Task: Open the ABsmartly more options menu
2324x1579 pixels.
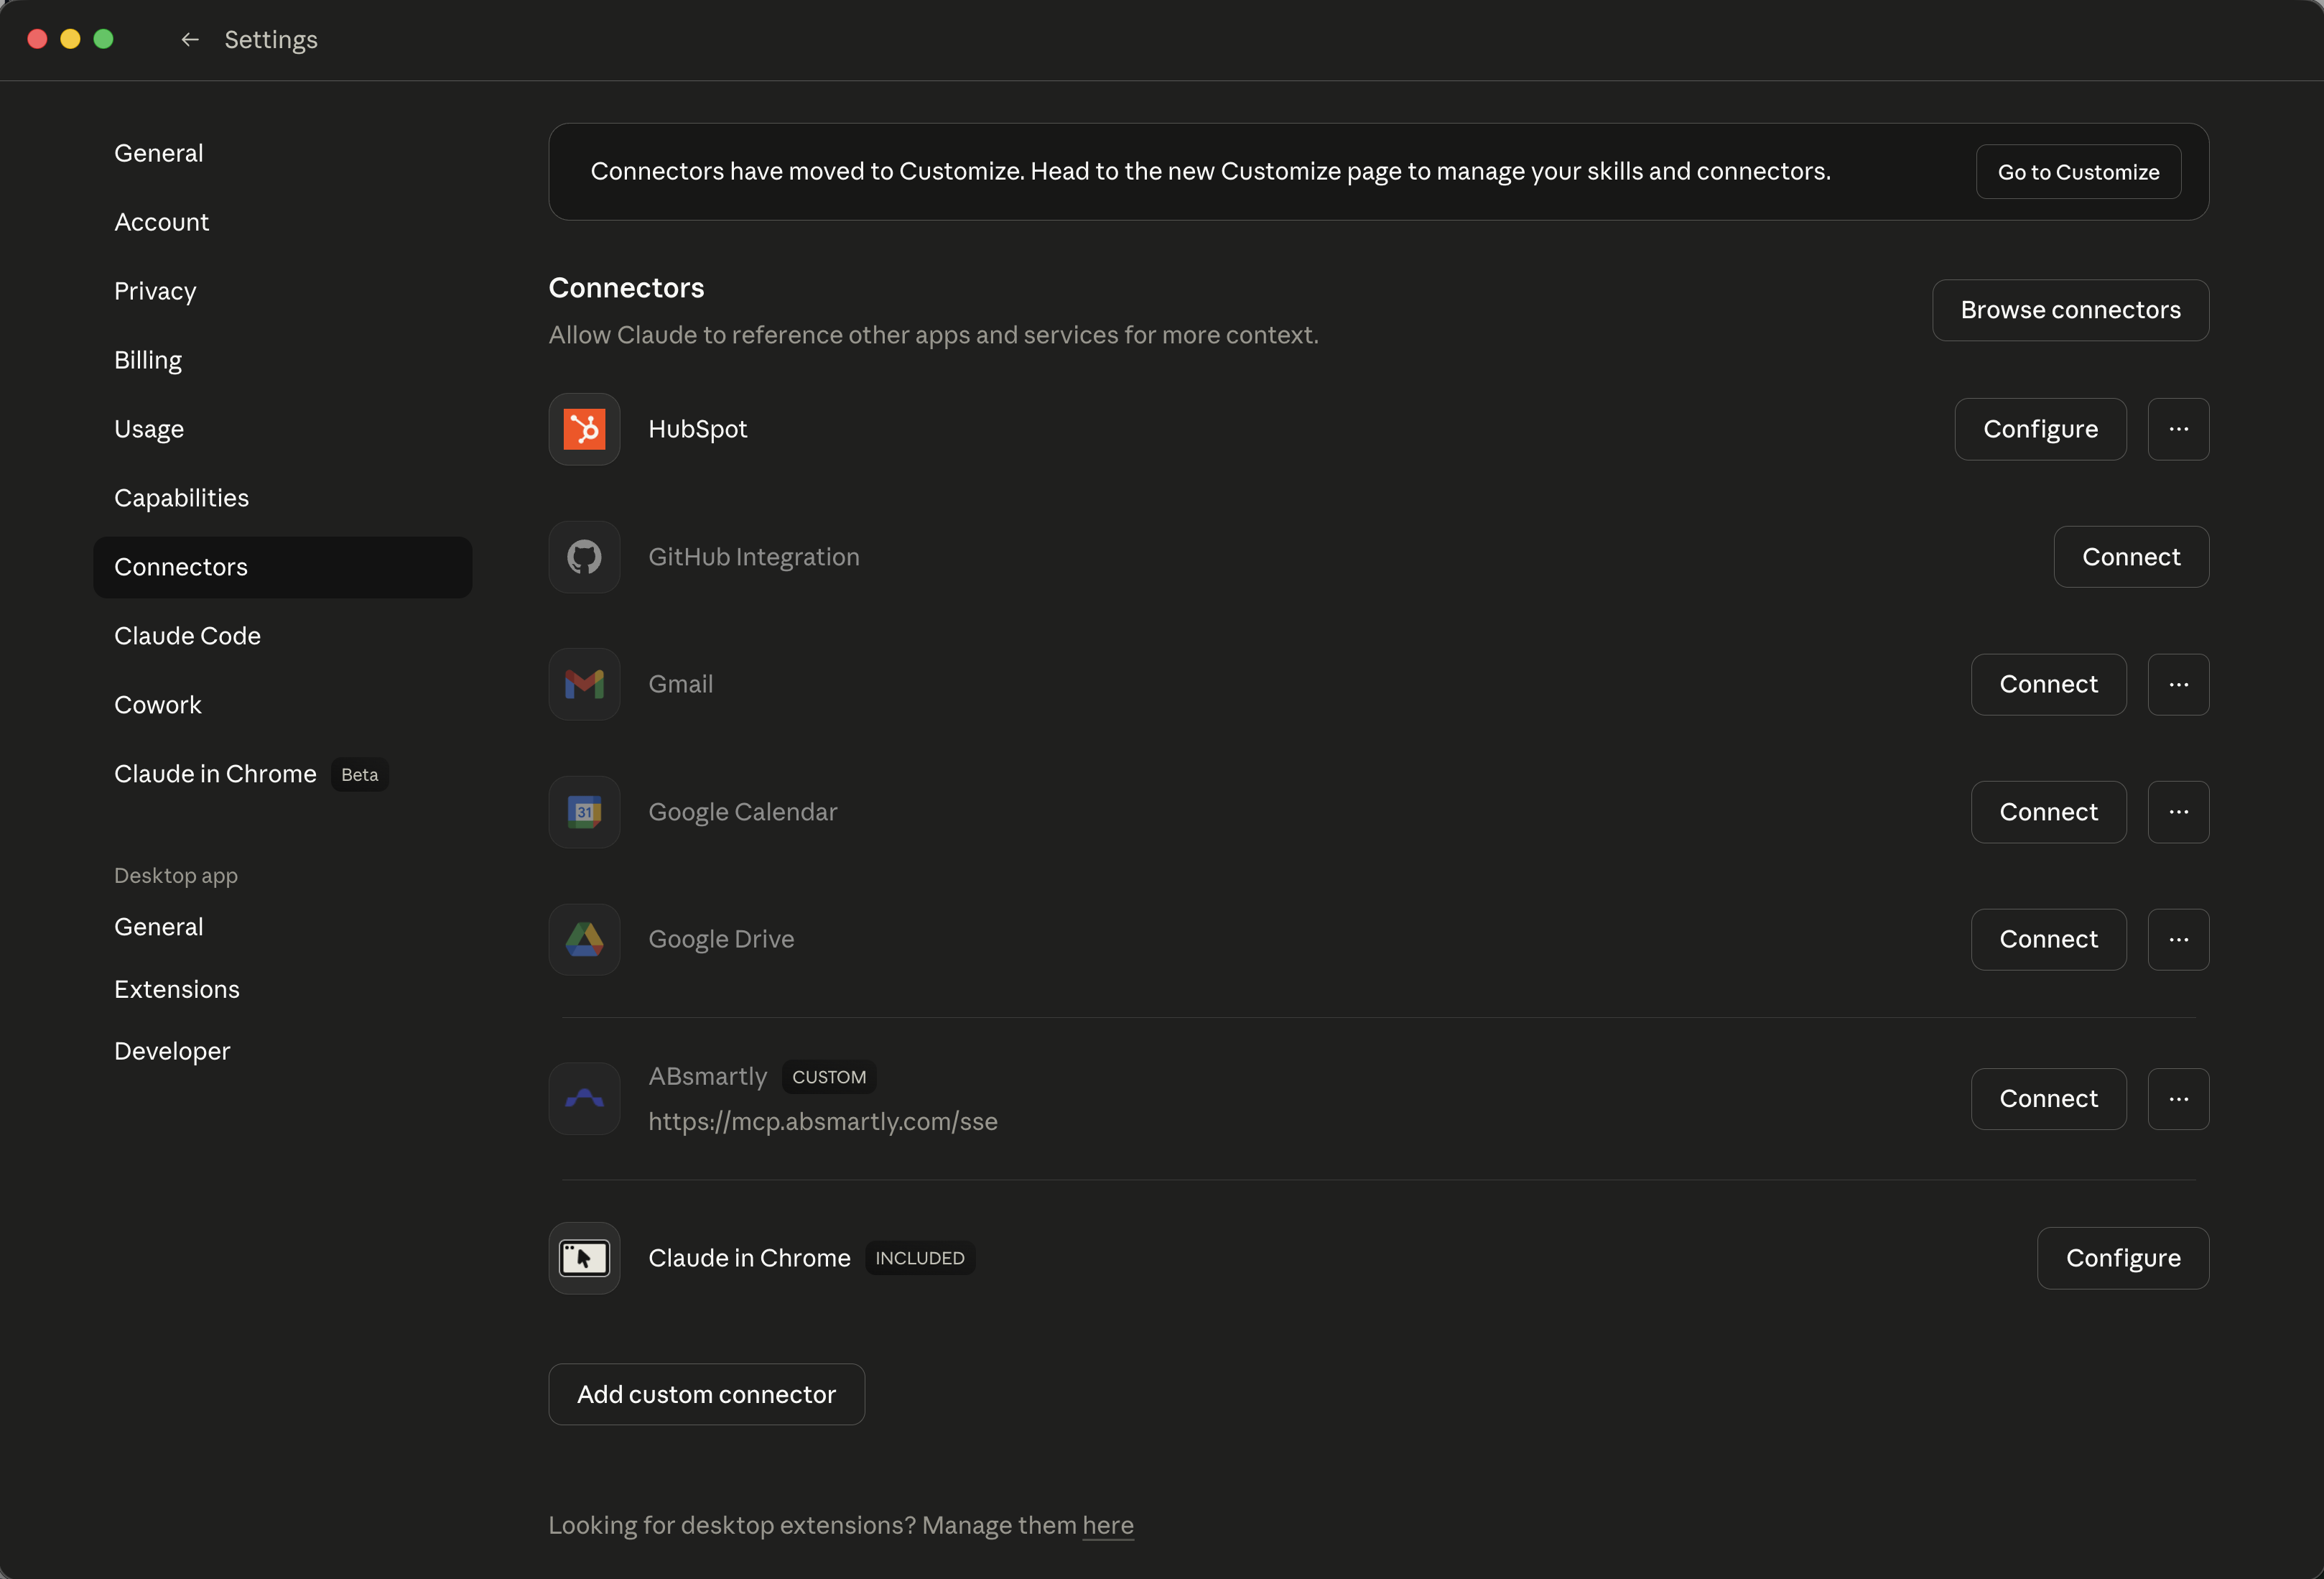Action: tap(2178, 1098)
